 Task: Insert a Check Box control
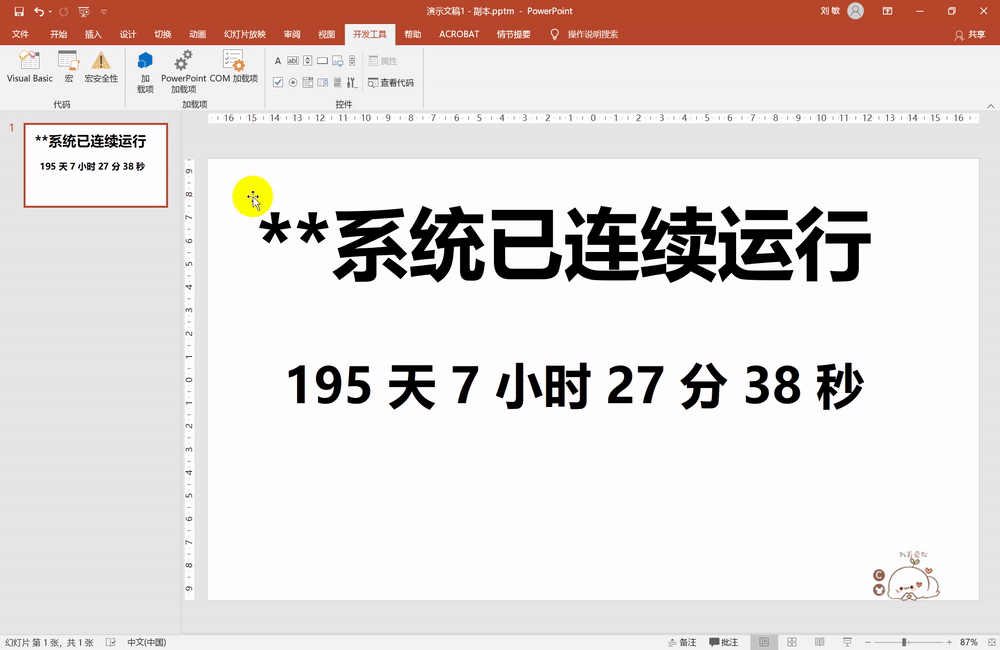pyautogui.click(x=277, y=82)
